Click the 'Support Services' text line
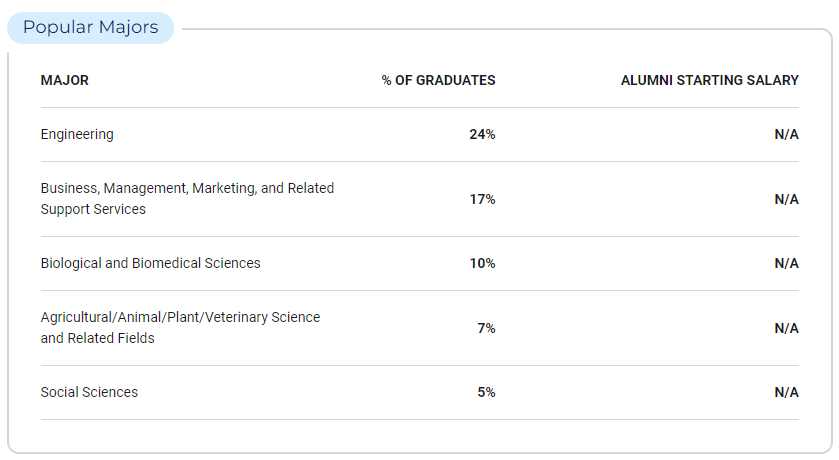Image resolution: width=839 pixels, height=460 pixels. 93,209
